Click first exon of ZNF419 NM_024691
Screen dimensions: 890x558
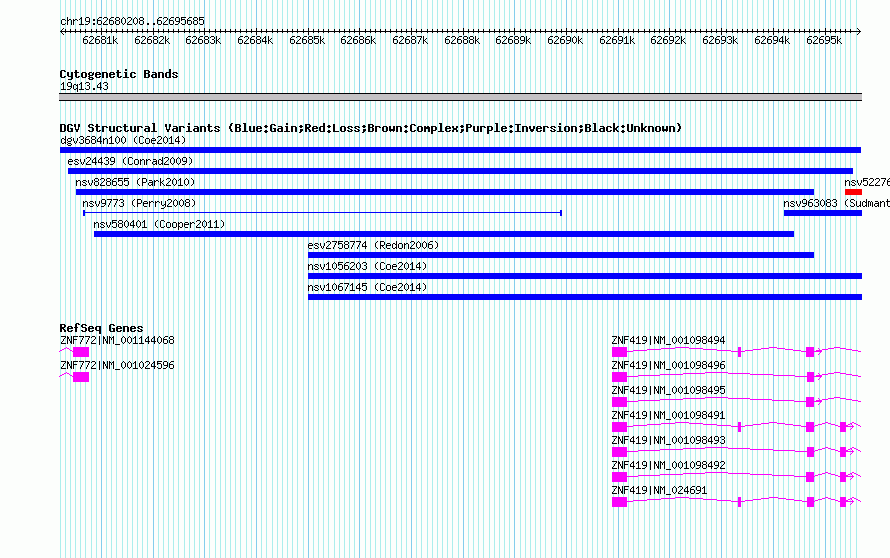(x=619, y=502)
